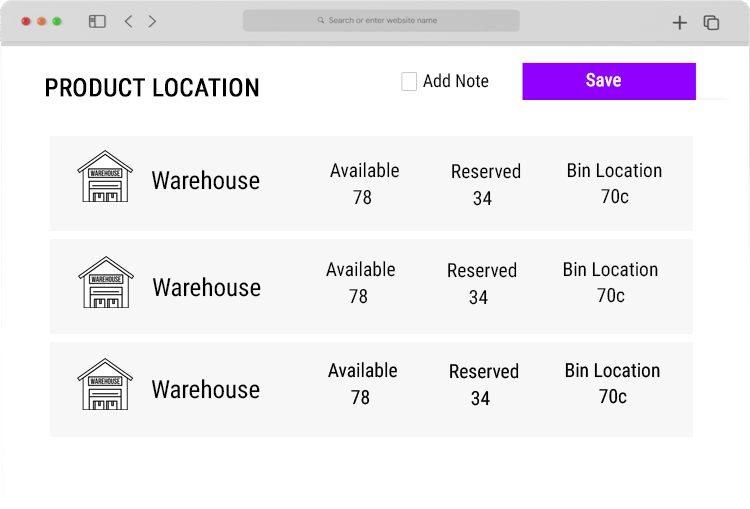Click the first row's warehouse icon
Screen dimensions: 750x509
[x=105, y=176]
